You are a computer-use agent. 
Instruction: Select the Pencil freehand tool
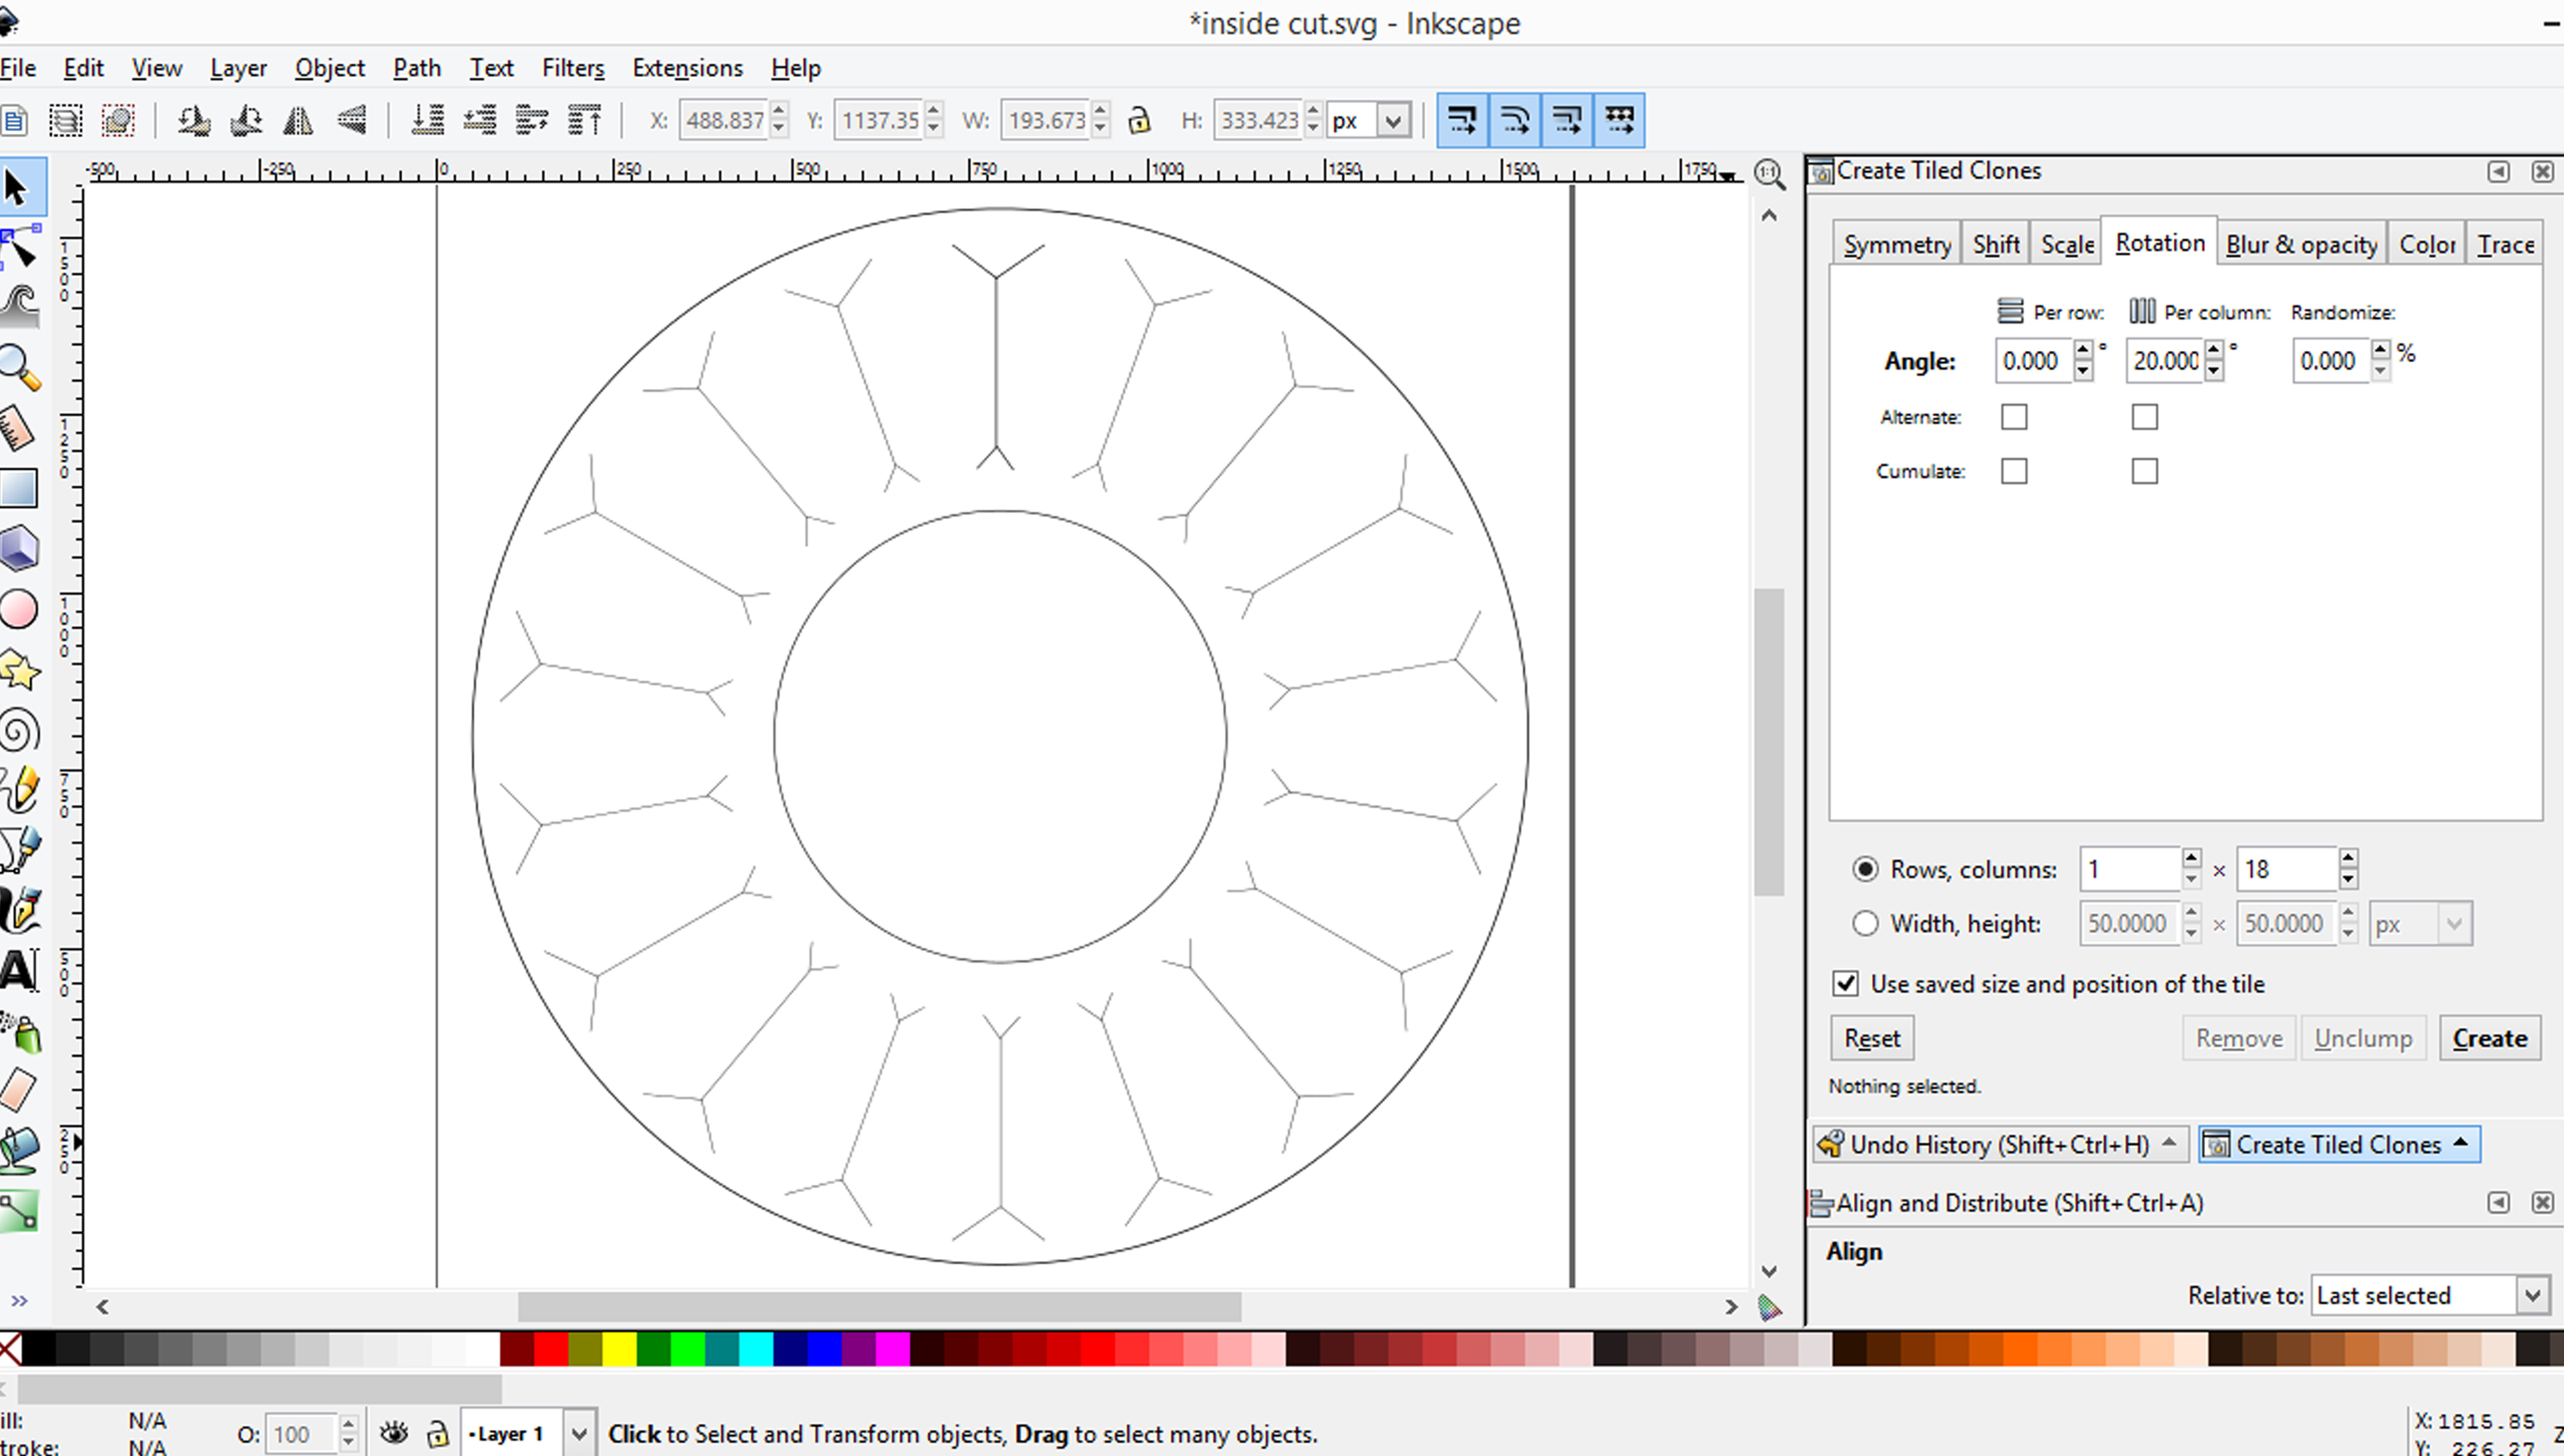18,790
